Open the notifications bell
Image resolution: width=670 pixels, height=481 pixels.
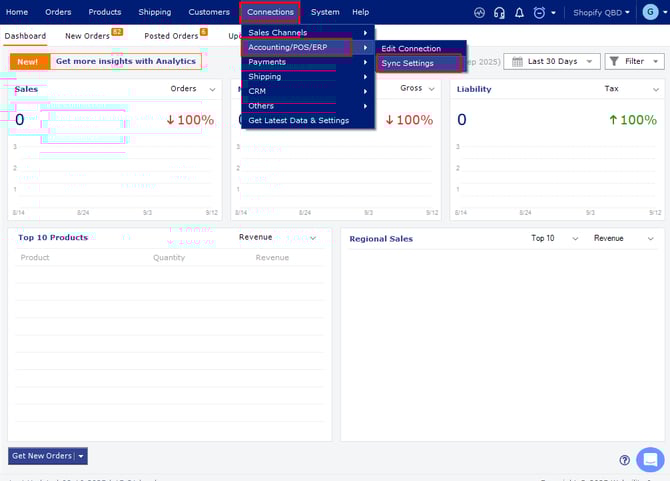[519, 12]
